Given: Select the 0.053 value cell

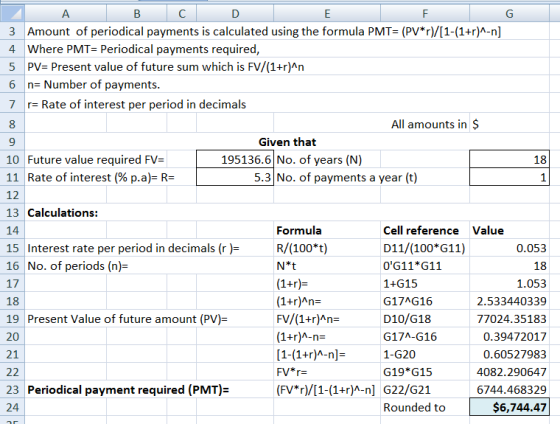Looking at the screenshot, I should (509, 248).
